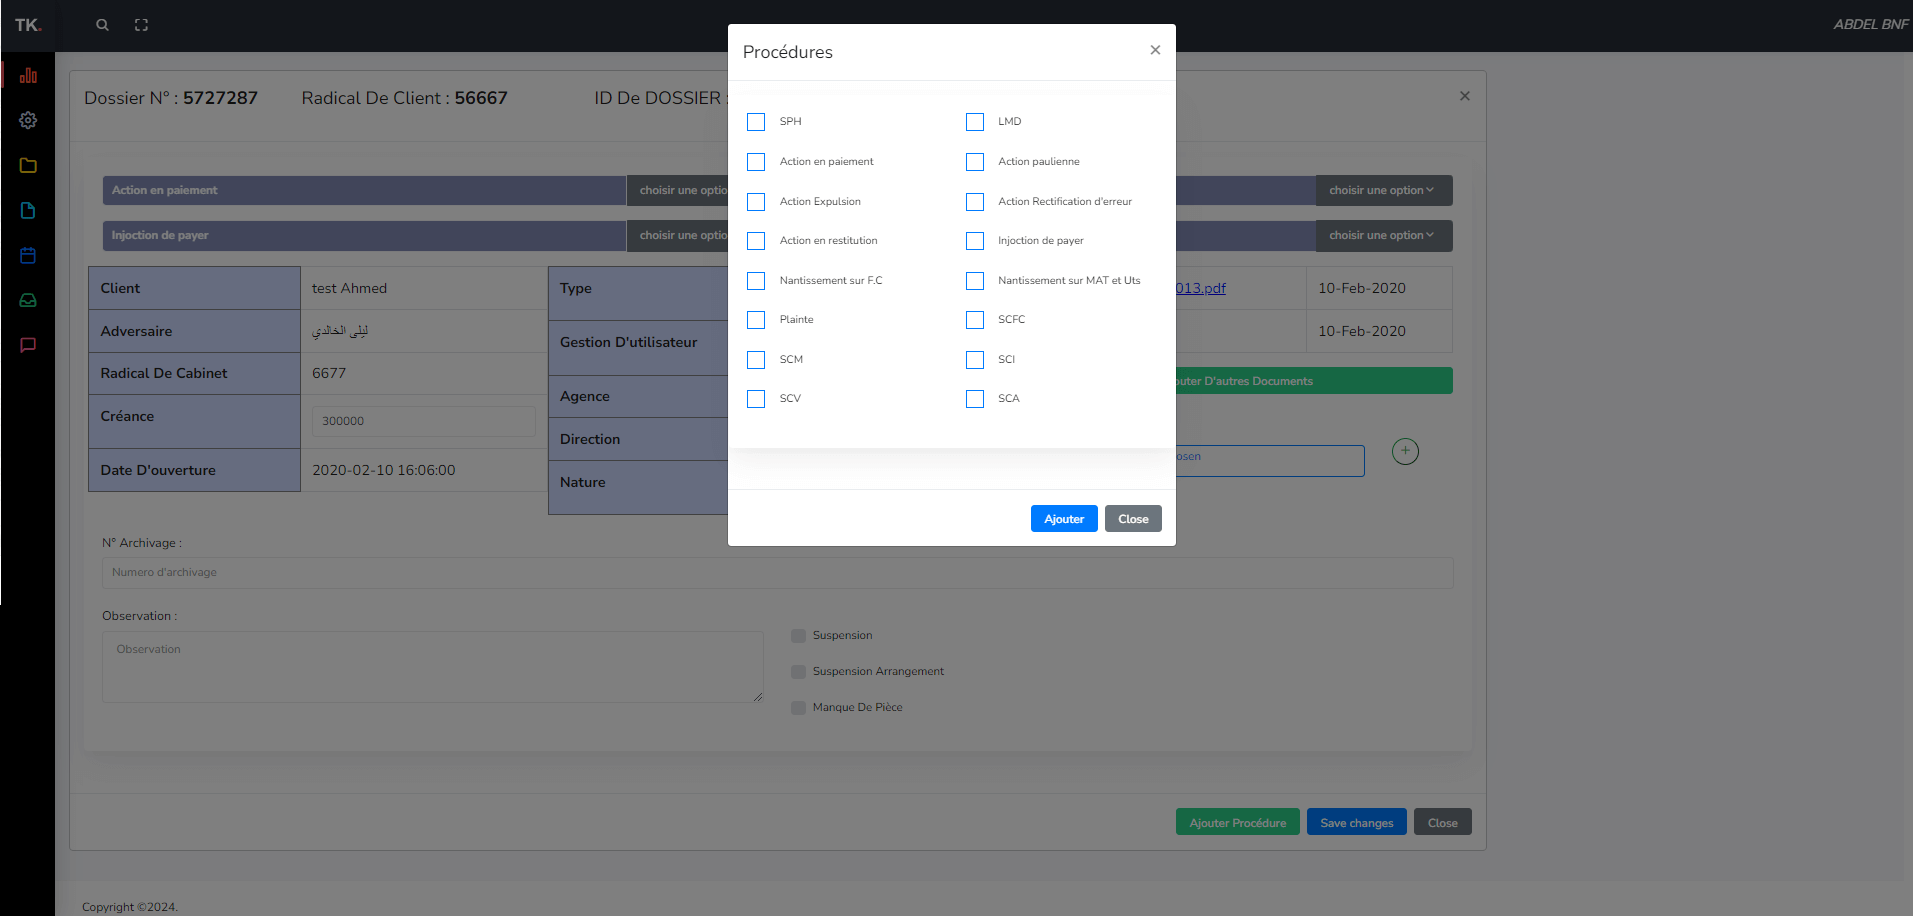Viewport: 1913px width, 916px height.
Task: Select the SCM checkbox
Action: pos(756,360)
